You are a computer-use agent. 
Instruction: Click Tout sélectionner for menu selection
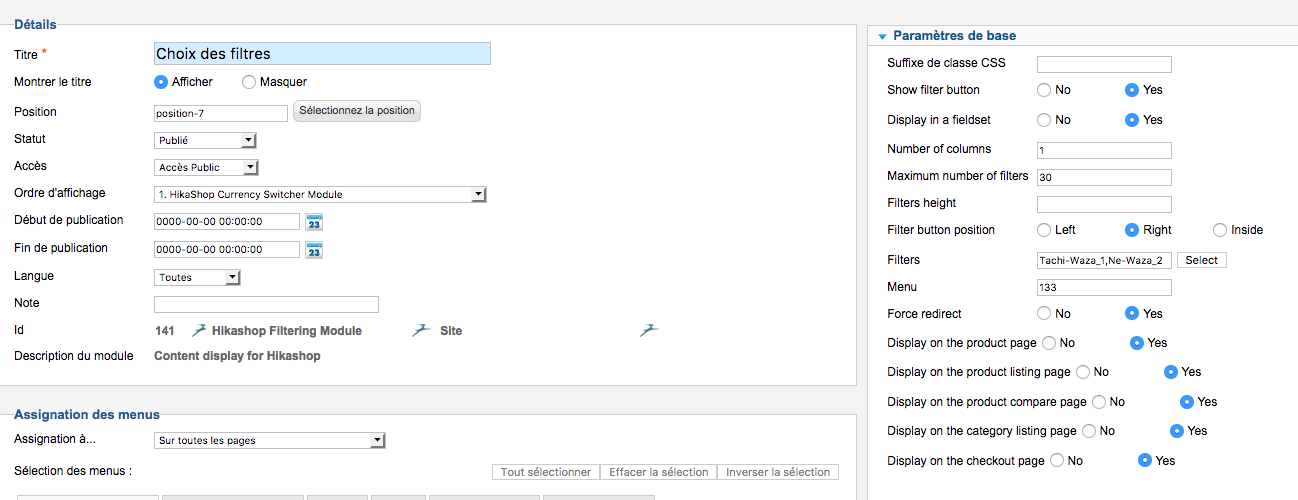pyautogui.click(x=546, y=472)
